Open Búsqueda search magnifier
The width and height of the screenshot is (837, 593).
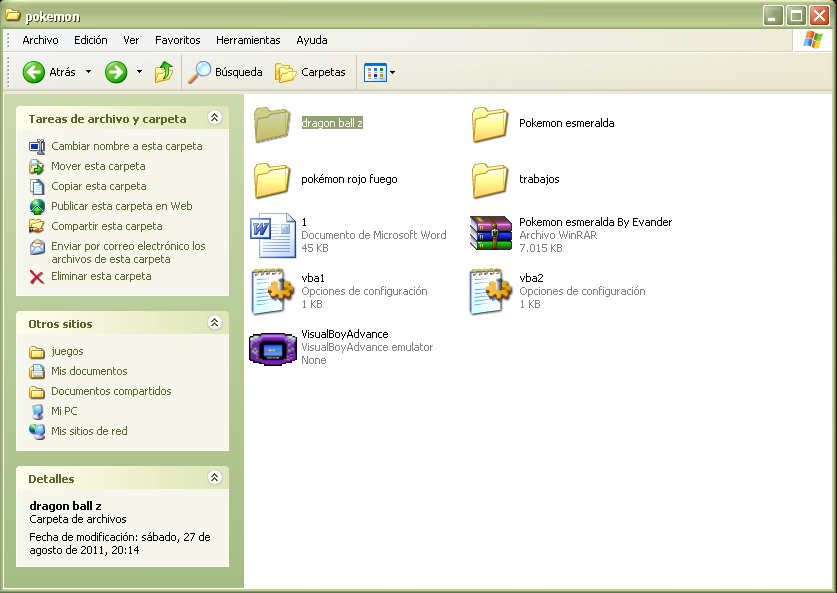[200, 72]
